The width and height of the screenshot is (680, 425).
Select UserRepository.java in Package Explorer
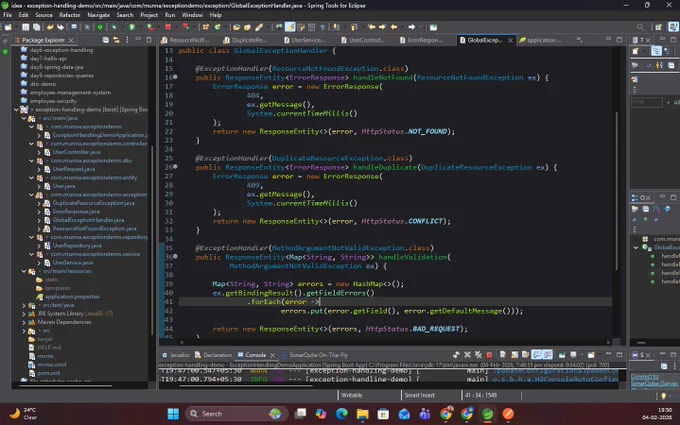click(x=77, y=245)
